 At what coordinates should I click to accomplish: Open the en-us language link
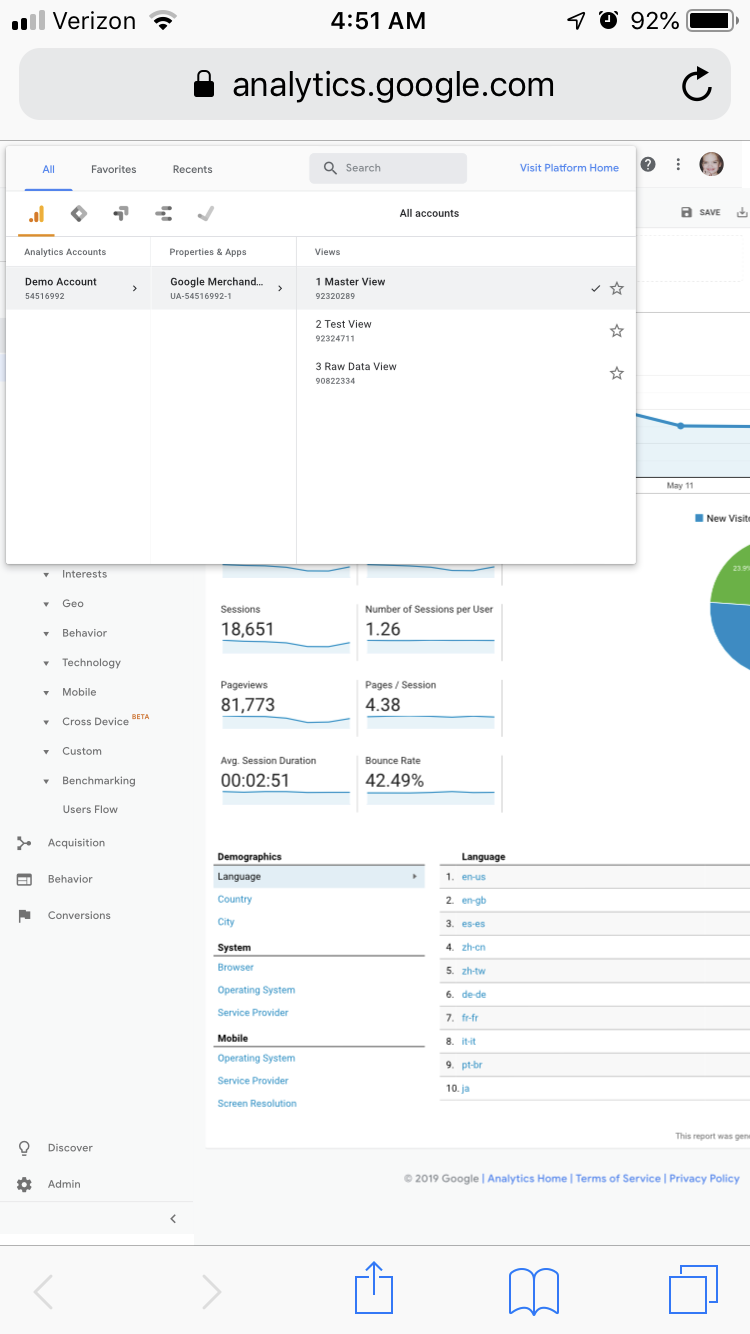[474, 877]
